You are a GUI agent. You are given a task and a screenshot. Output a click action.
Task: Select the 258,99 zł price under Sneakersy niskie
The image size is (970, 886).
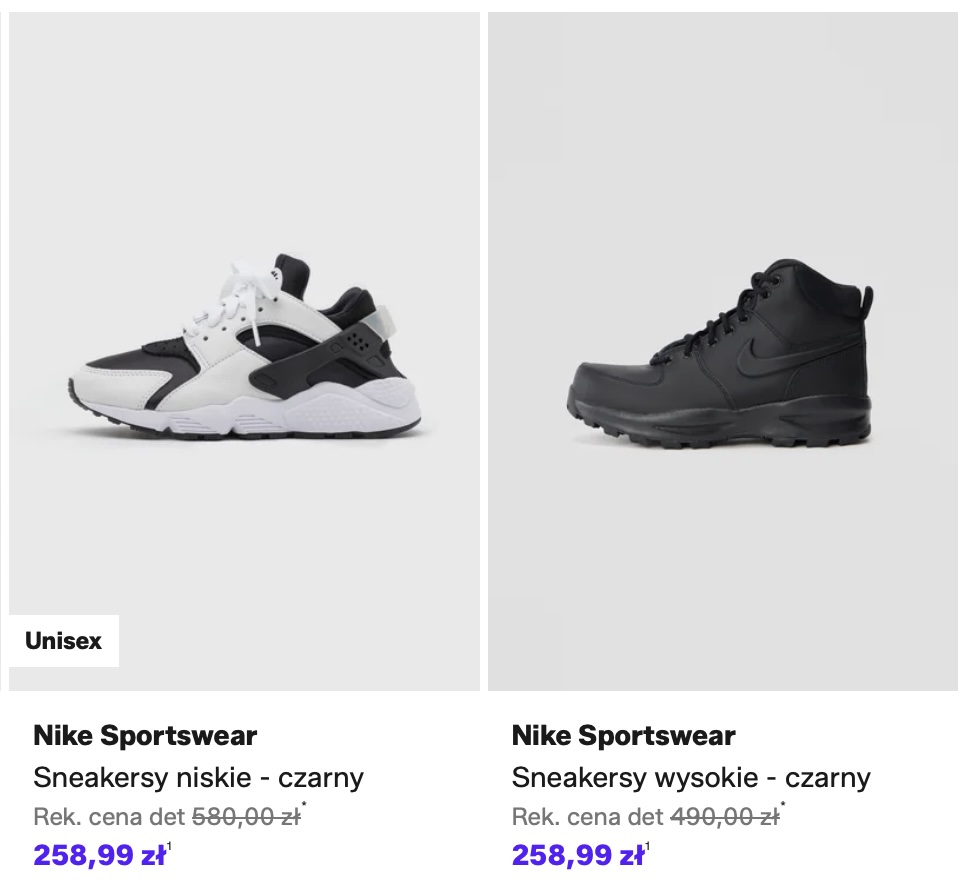(x=99, y=855)
